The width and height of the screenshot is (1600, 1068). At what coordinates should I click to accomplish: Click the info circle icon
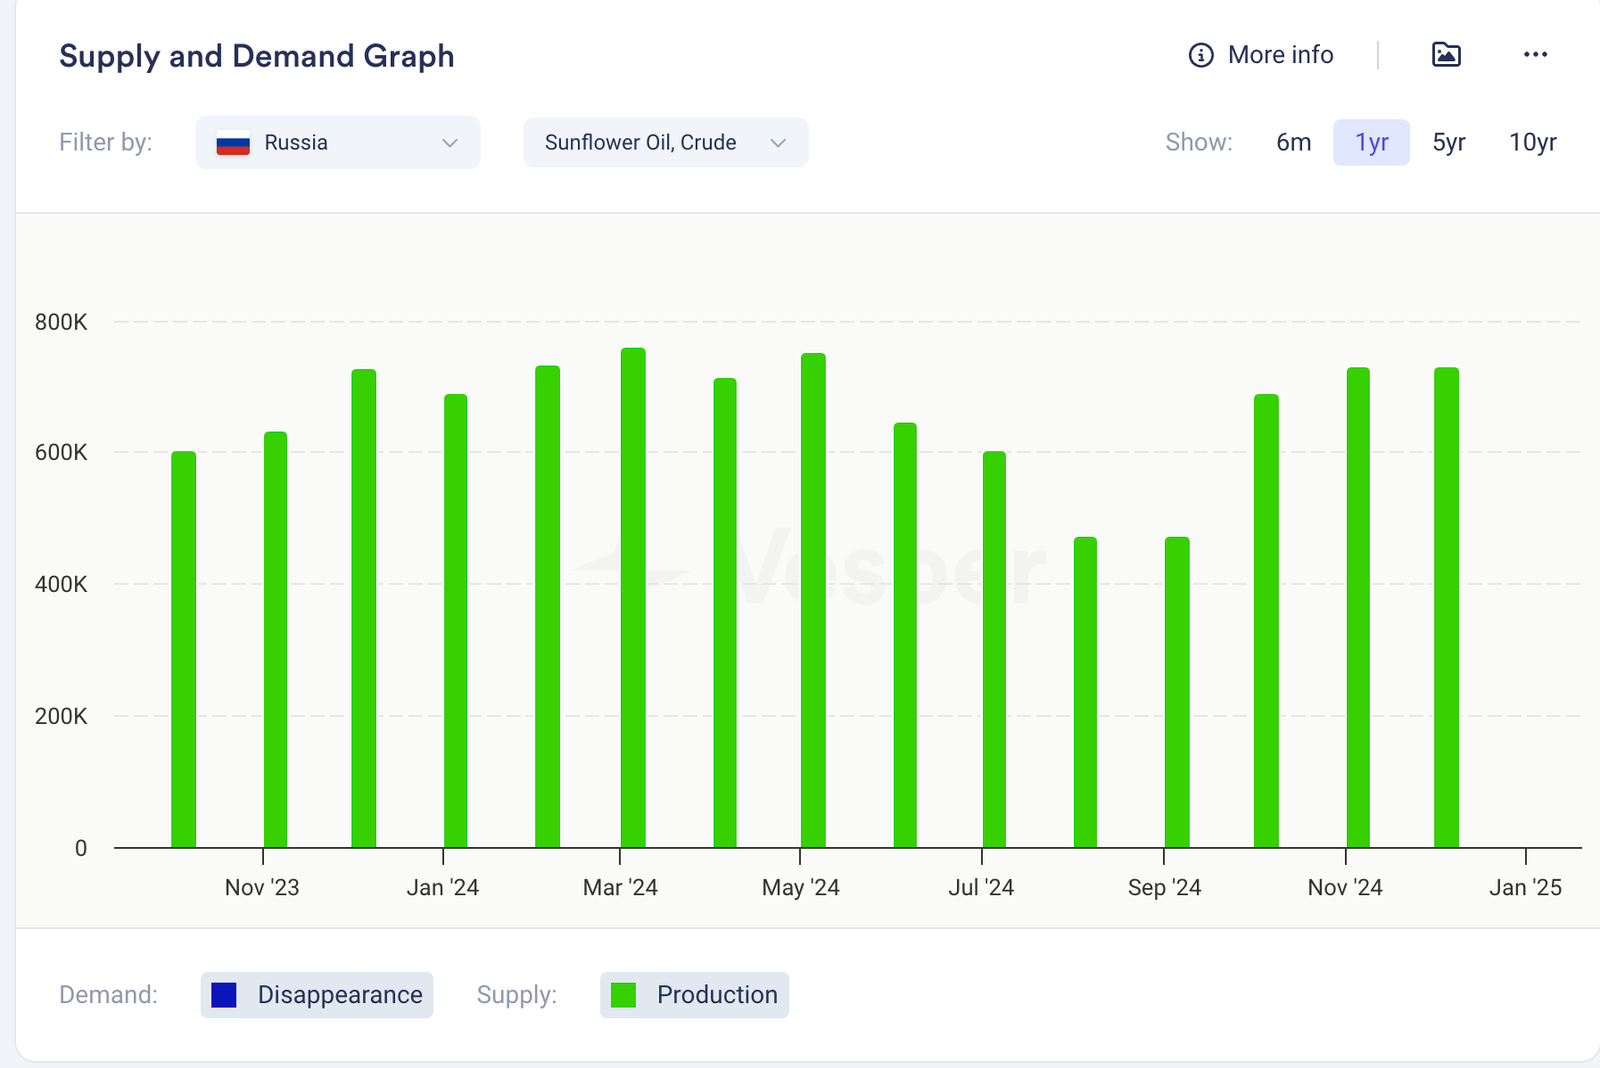click(1200, 55)
